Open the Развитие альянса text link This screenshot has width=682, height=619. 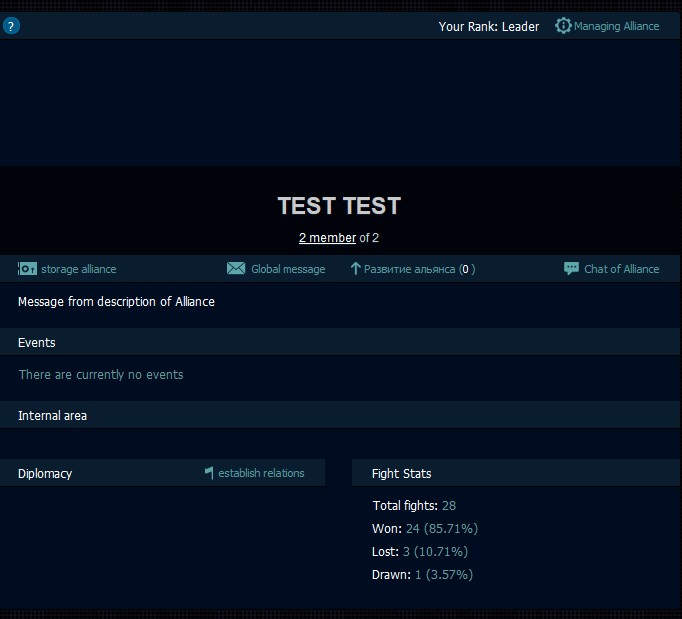tap(409, 269)
